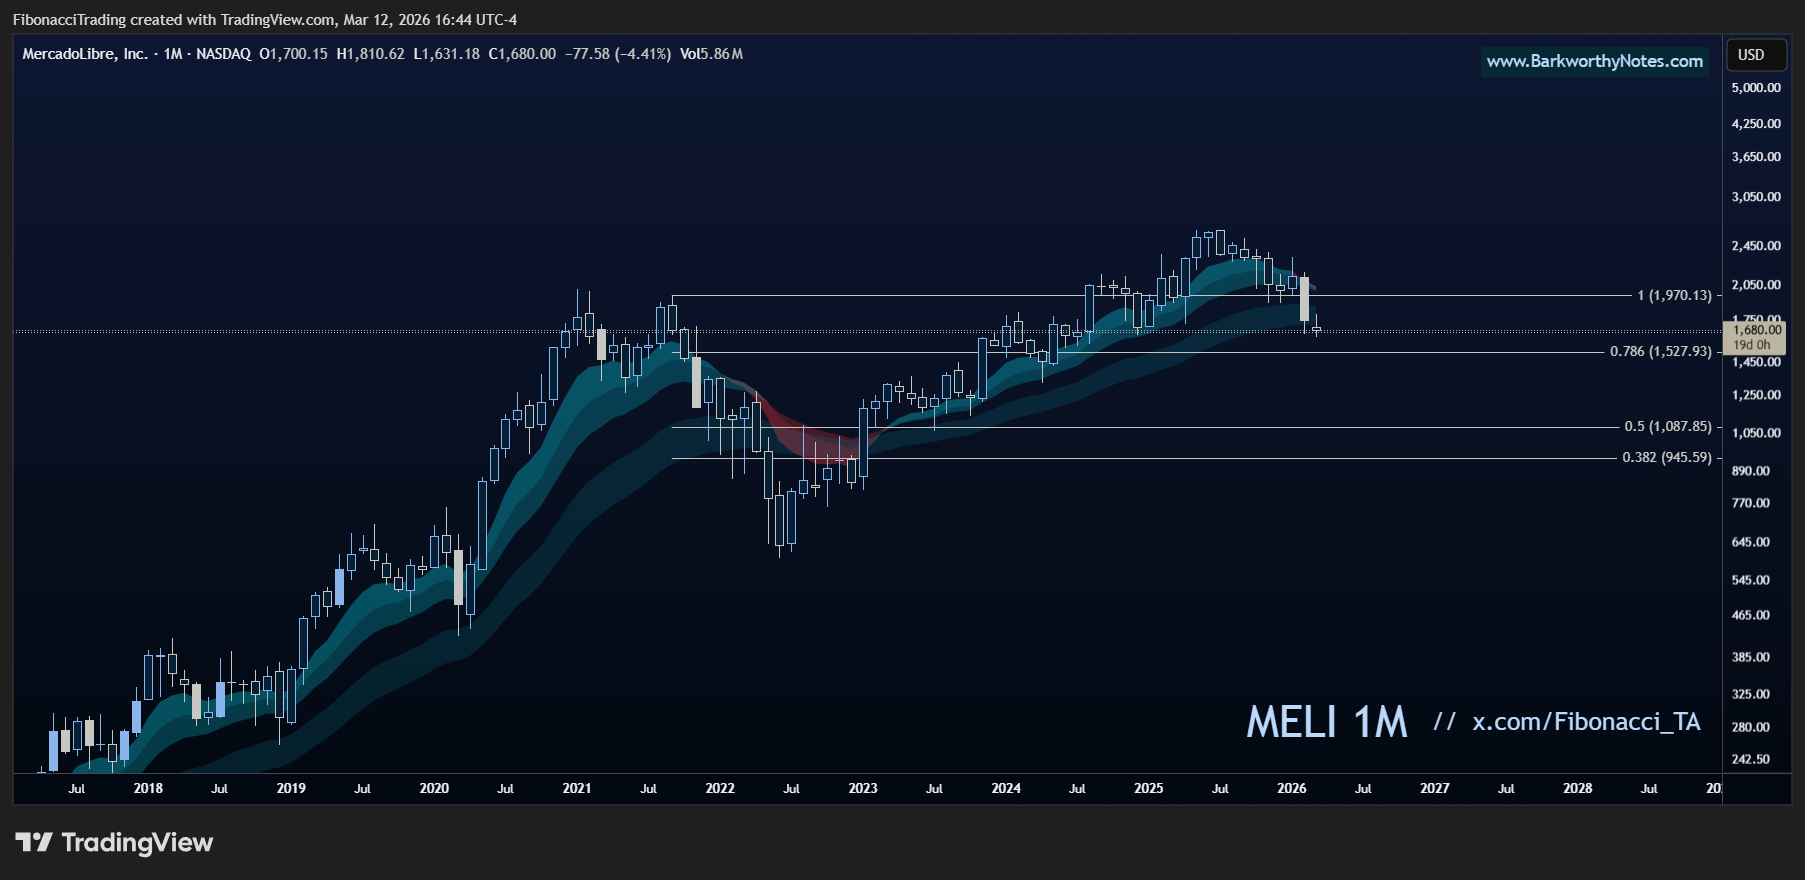Screen dimensions: 1805x880
Task: Click the 2026 label on time axis
Action: pyautogui.click(x=1292, y=788)
